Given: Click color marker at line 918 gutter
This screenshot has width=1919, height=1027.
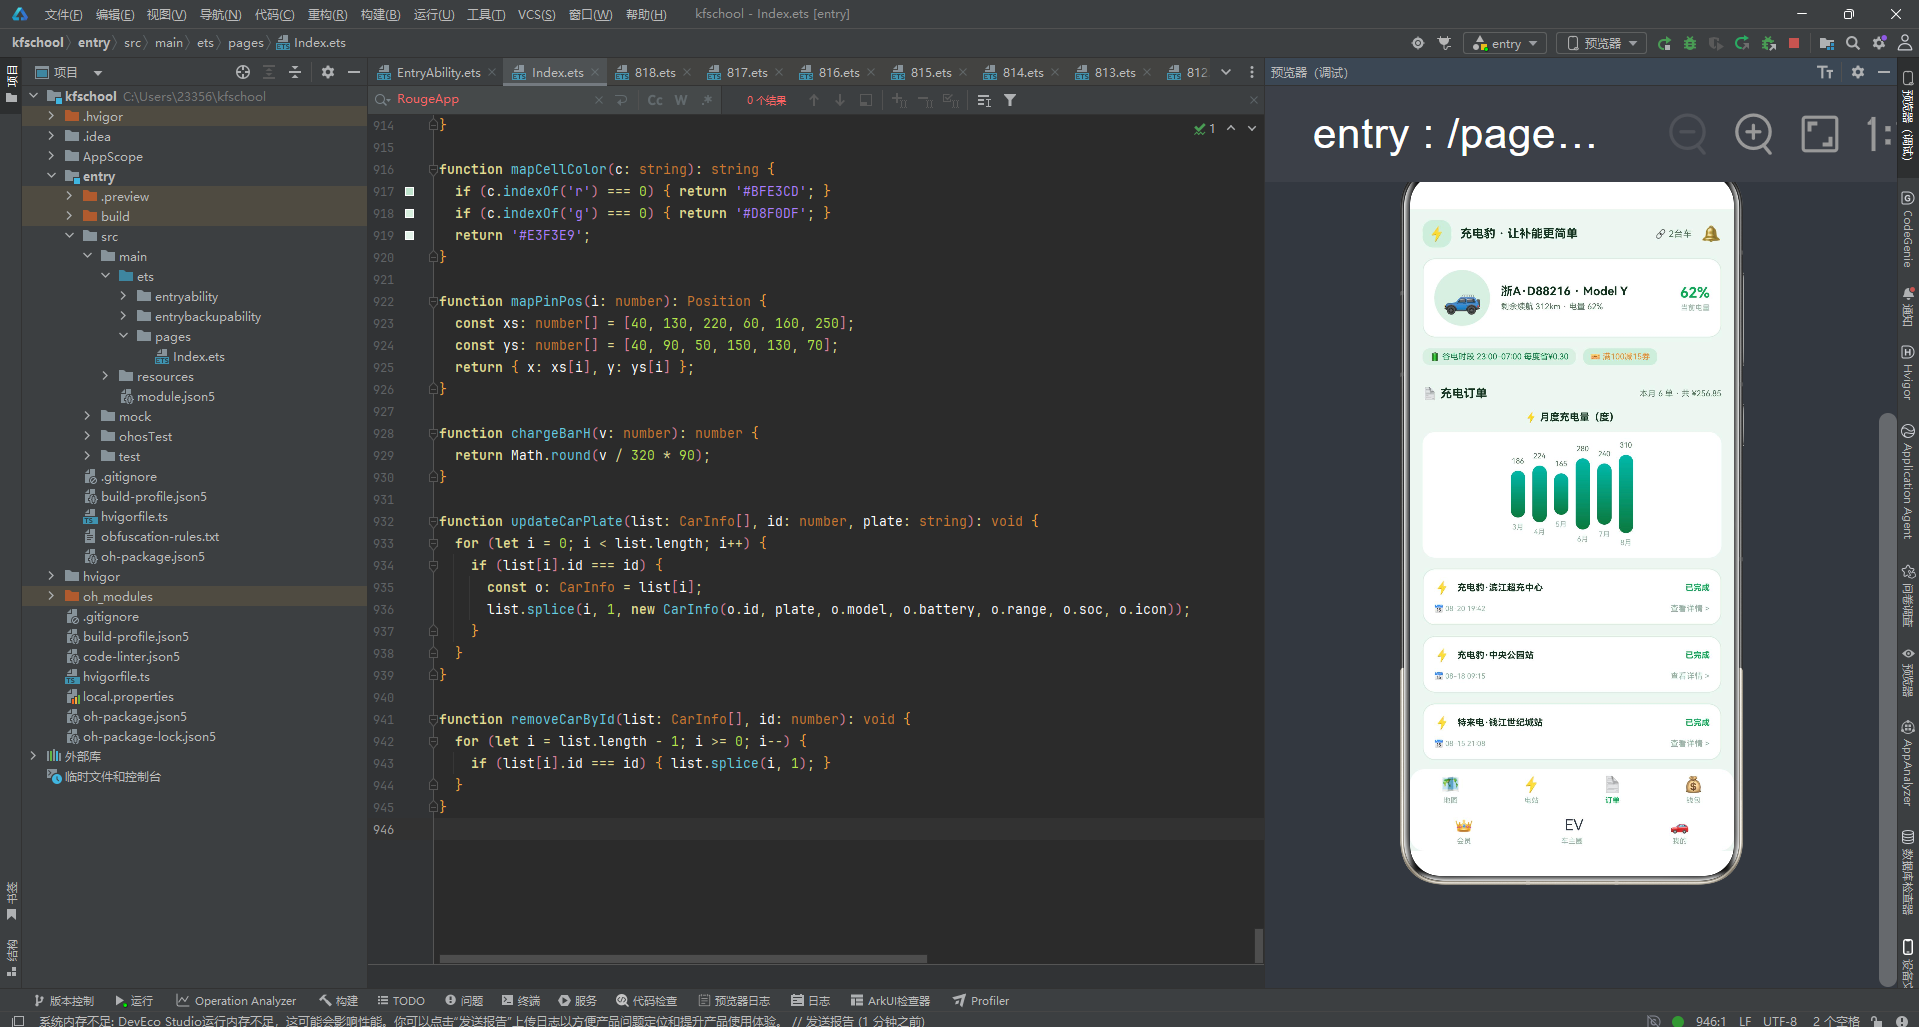Looking at the screenshot, I should point(409,213).
